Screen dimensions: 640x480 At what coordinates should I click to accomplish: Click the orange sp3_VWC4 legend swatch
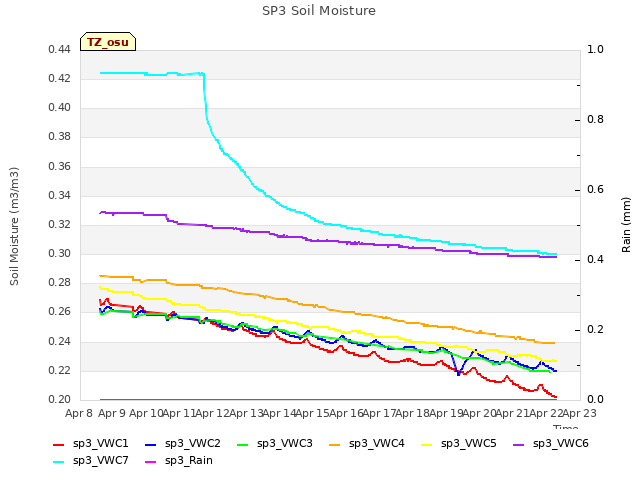335,444
